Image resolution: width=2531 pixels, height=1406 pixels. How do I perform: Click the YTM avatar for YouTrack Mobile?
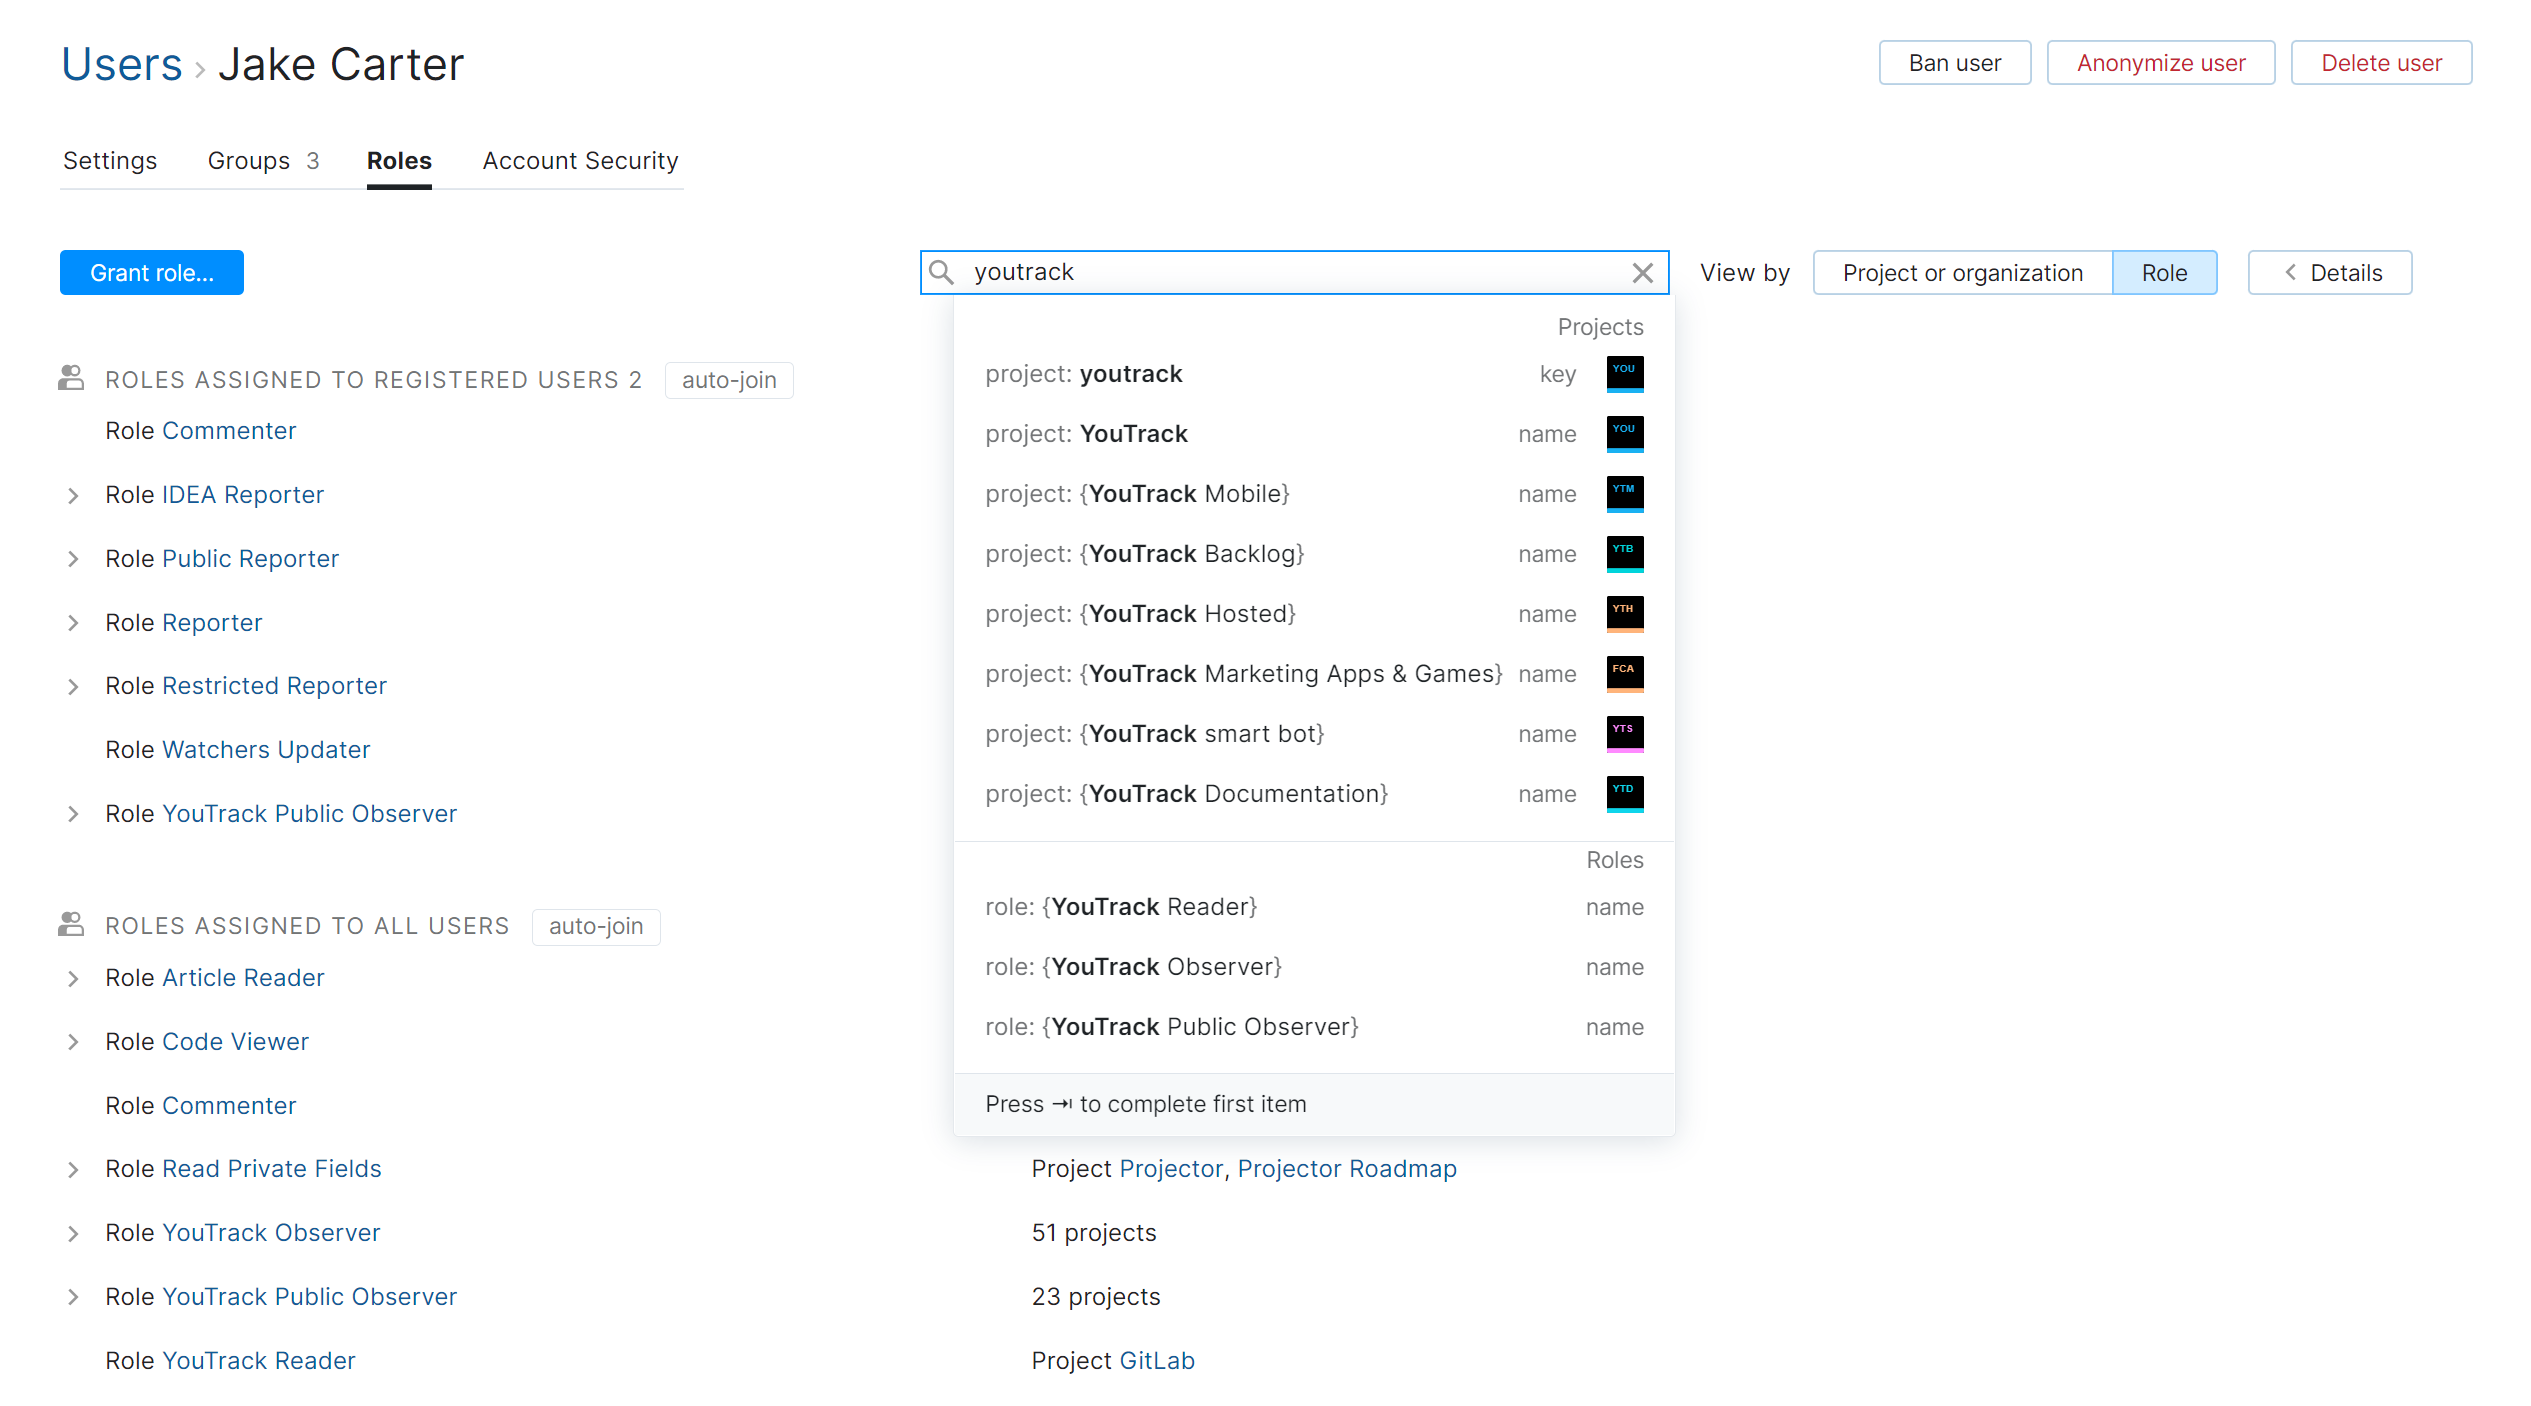[1624, 493]
